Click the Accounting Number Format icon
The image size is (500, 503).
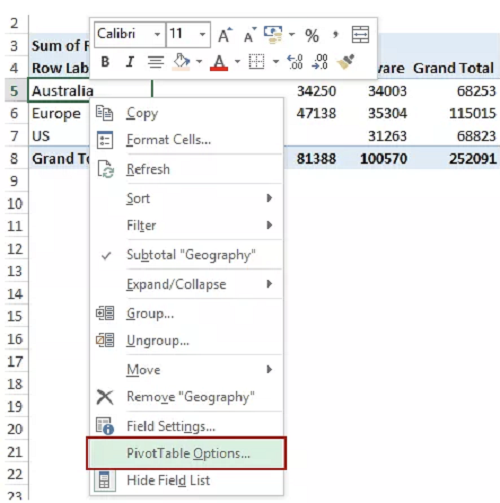273,35
